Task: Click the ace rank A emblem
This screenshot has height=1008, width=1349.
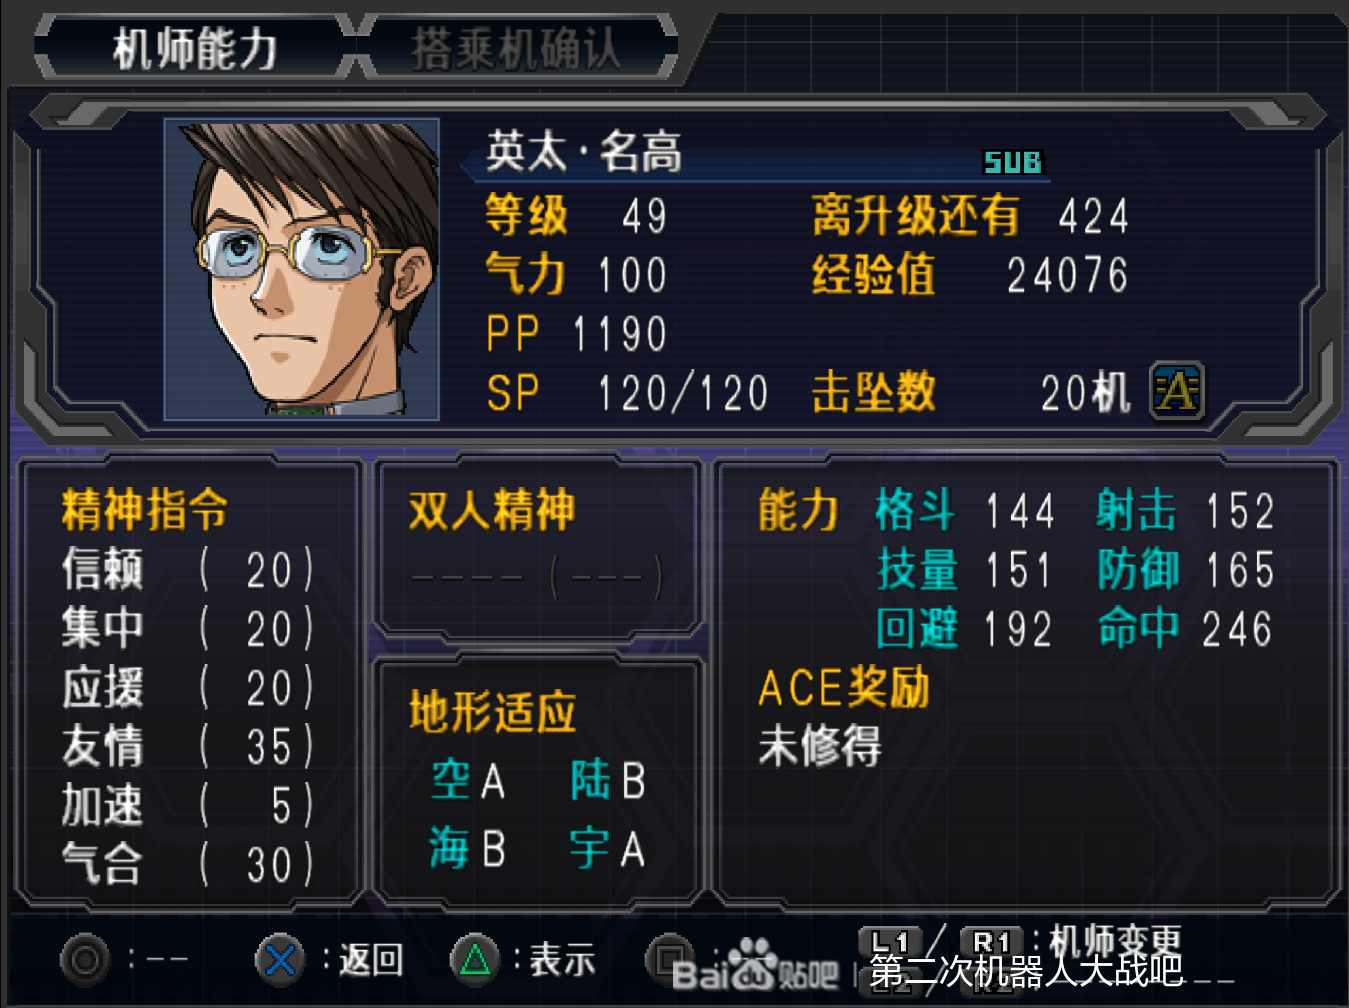Action: [x=1177, y=390]
